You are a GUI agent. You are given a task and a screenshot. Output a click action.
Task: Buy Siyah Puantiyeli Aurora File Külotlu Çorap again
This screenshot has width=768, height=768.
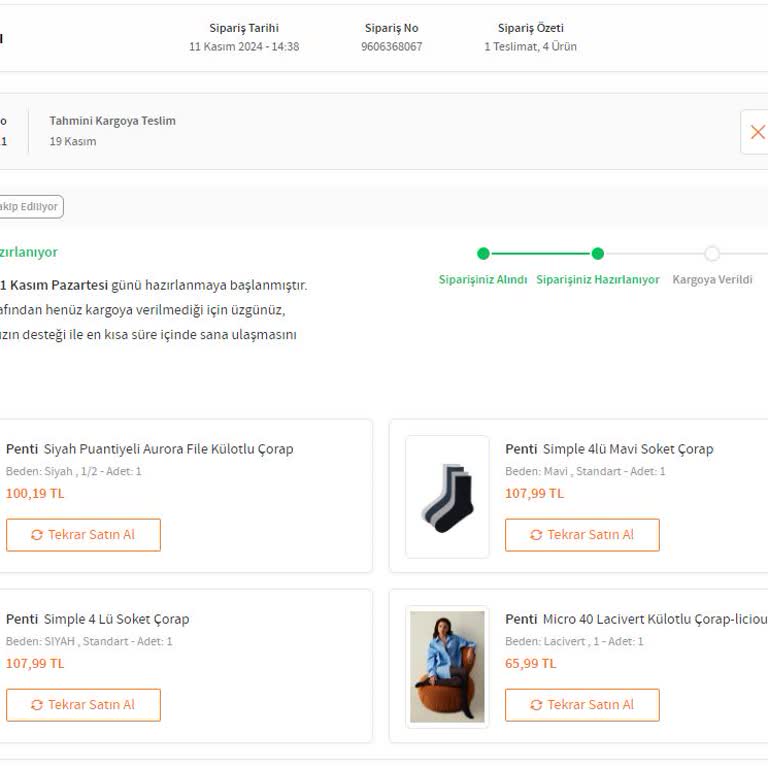click(83, 534)
